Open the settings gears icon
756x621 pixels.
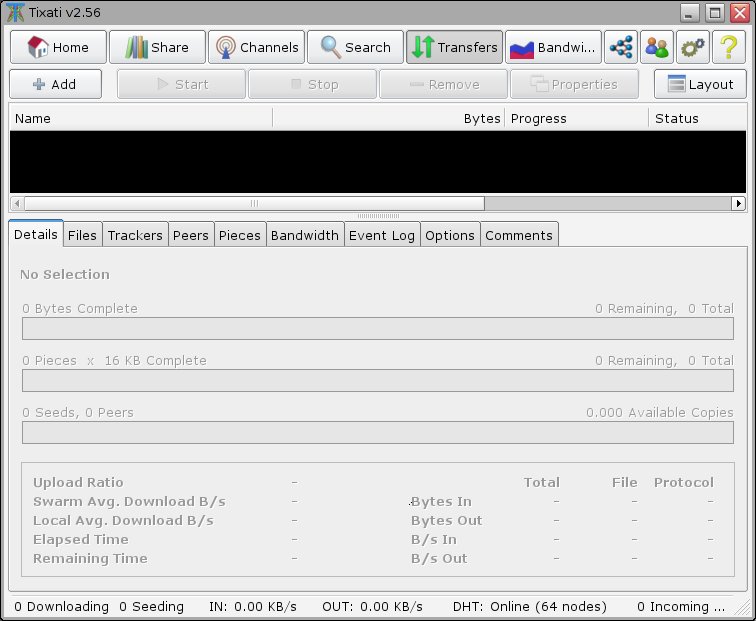(693, 47)
